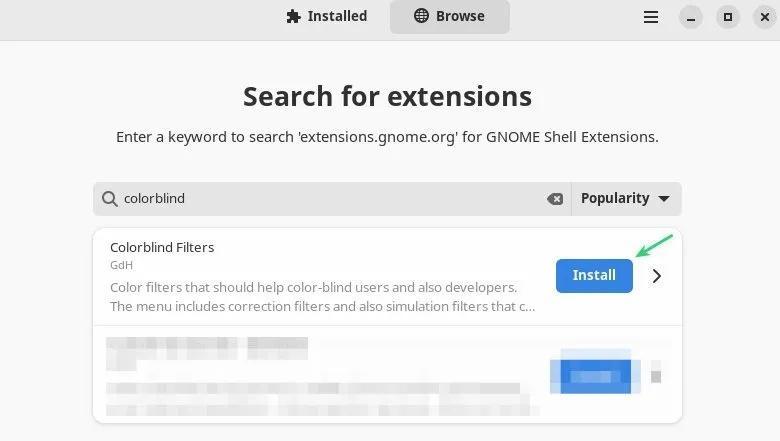Click the puzzle piece icon on Installed
The height and width of the screenshot is (441, 780).
[x=293, y=16]
